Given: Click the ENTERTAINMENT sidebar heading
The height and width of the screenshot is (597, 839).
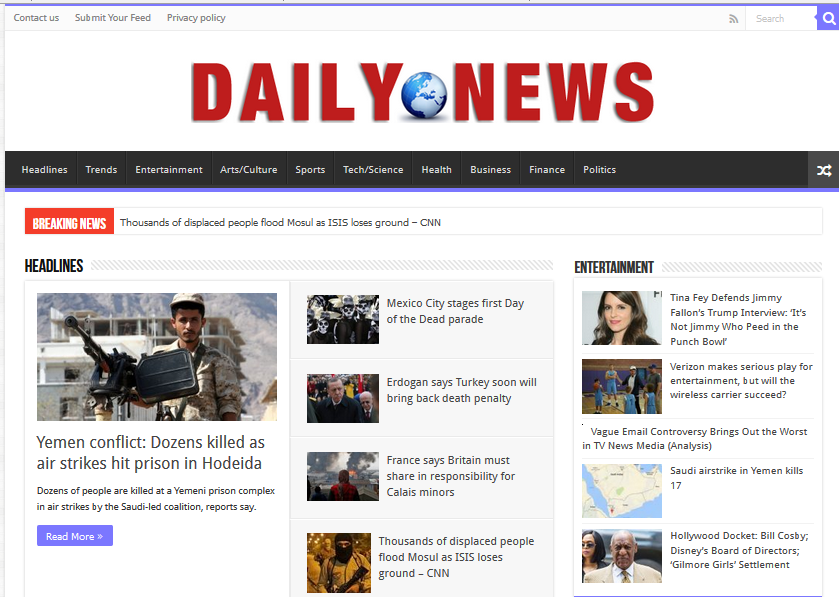Looking at the screenshot, I should point(614,267).
